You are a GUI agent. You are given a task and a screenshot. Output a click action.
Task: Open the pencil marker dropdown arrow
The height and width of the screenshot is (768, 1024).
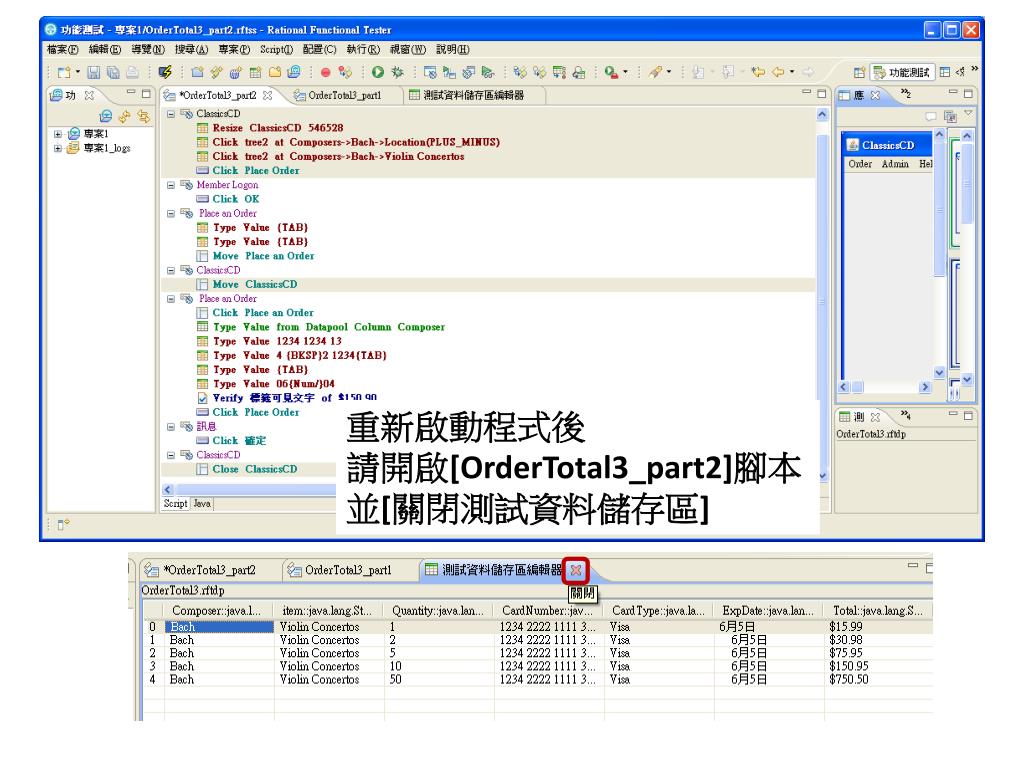pos(669,72)
